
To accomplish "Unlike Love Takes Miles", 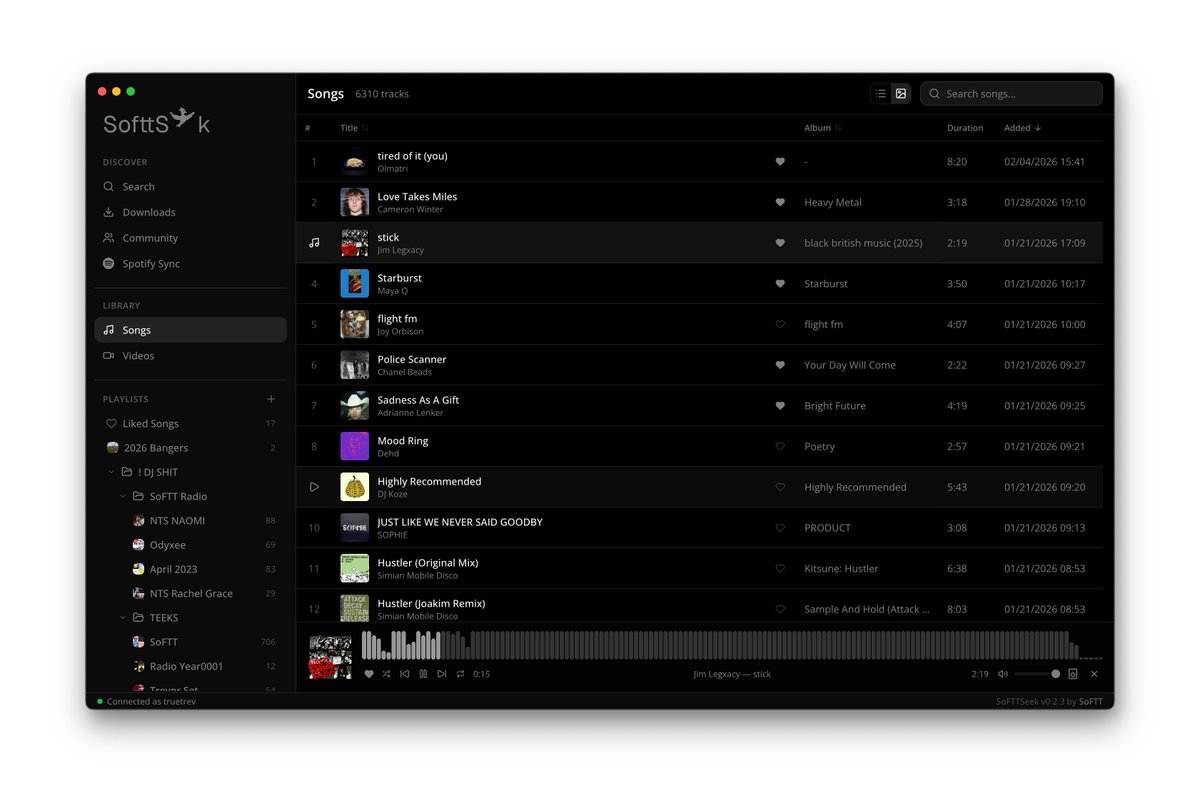I will [780, 202].
